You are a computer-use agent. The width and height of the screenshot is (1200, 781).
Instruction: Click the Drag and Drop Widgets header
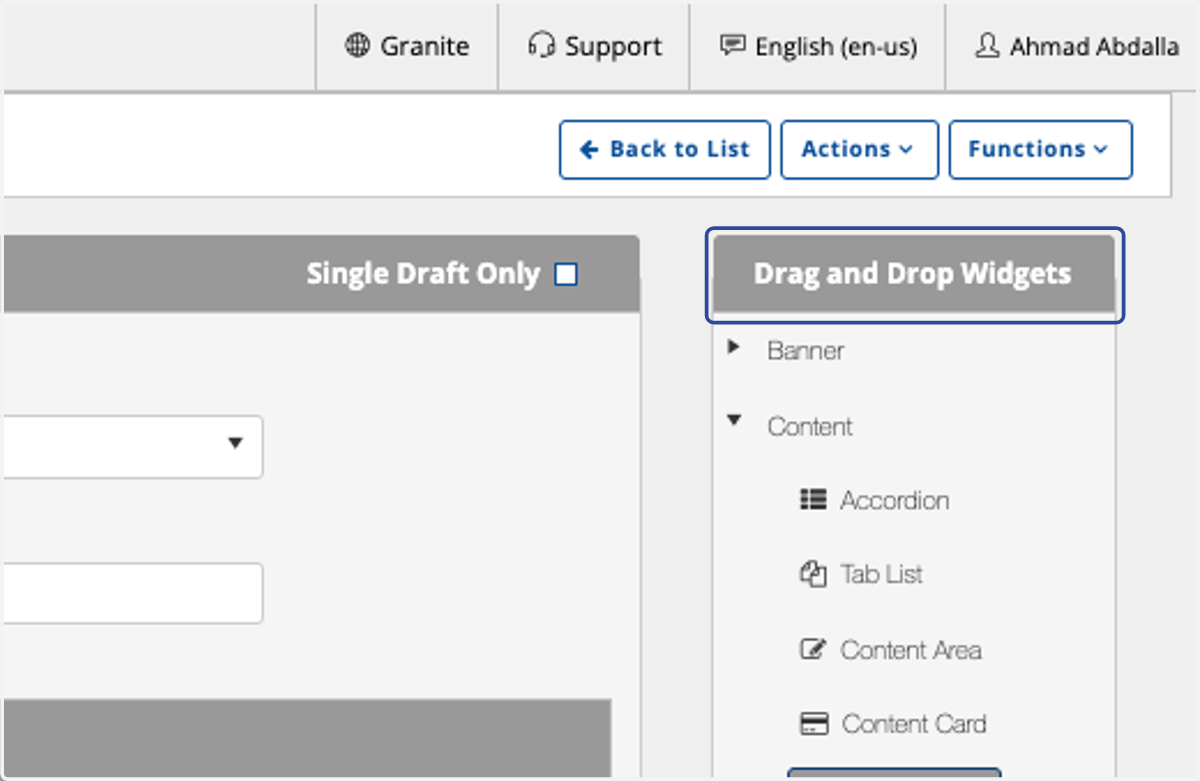click(x=912, y=274)
